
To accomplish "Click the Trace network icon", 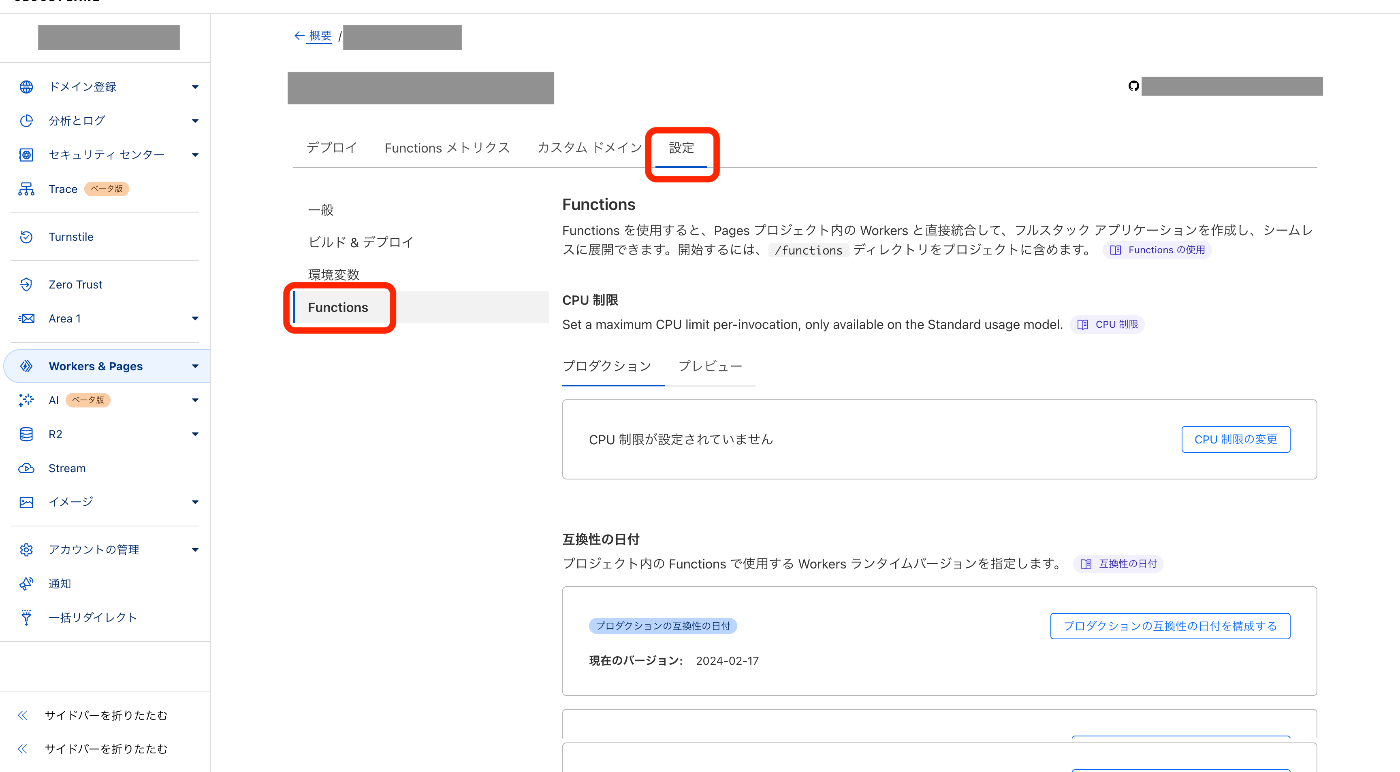I will pos(27,189).
